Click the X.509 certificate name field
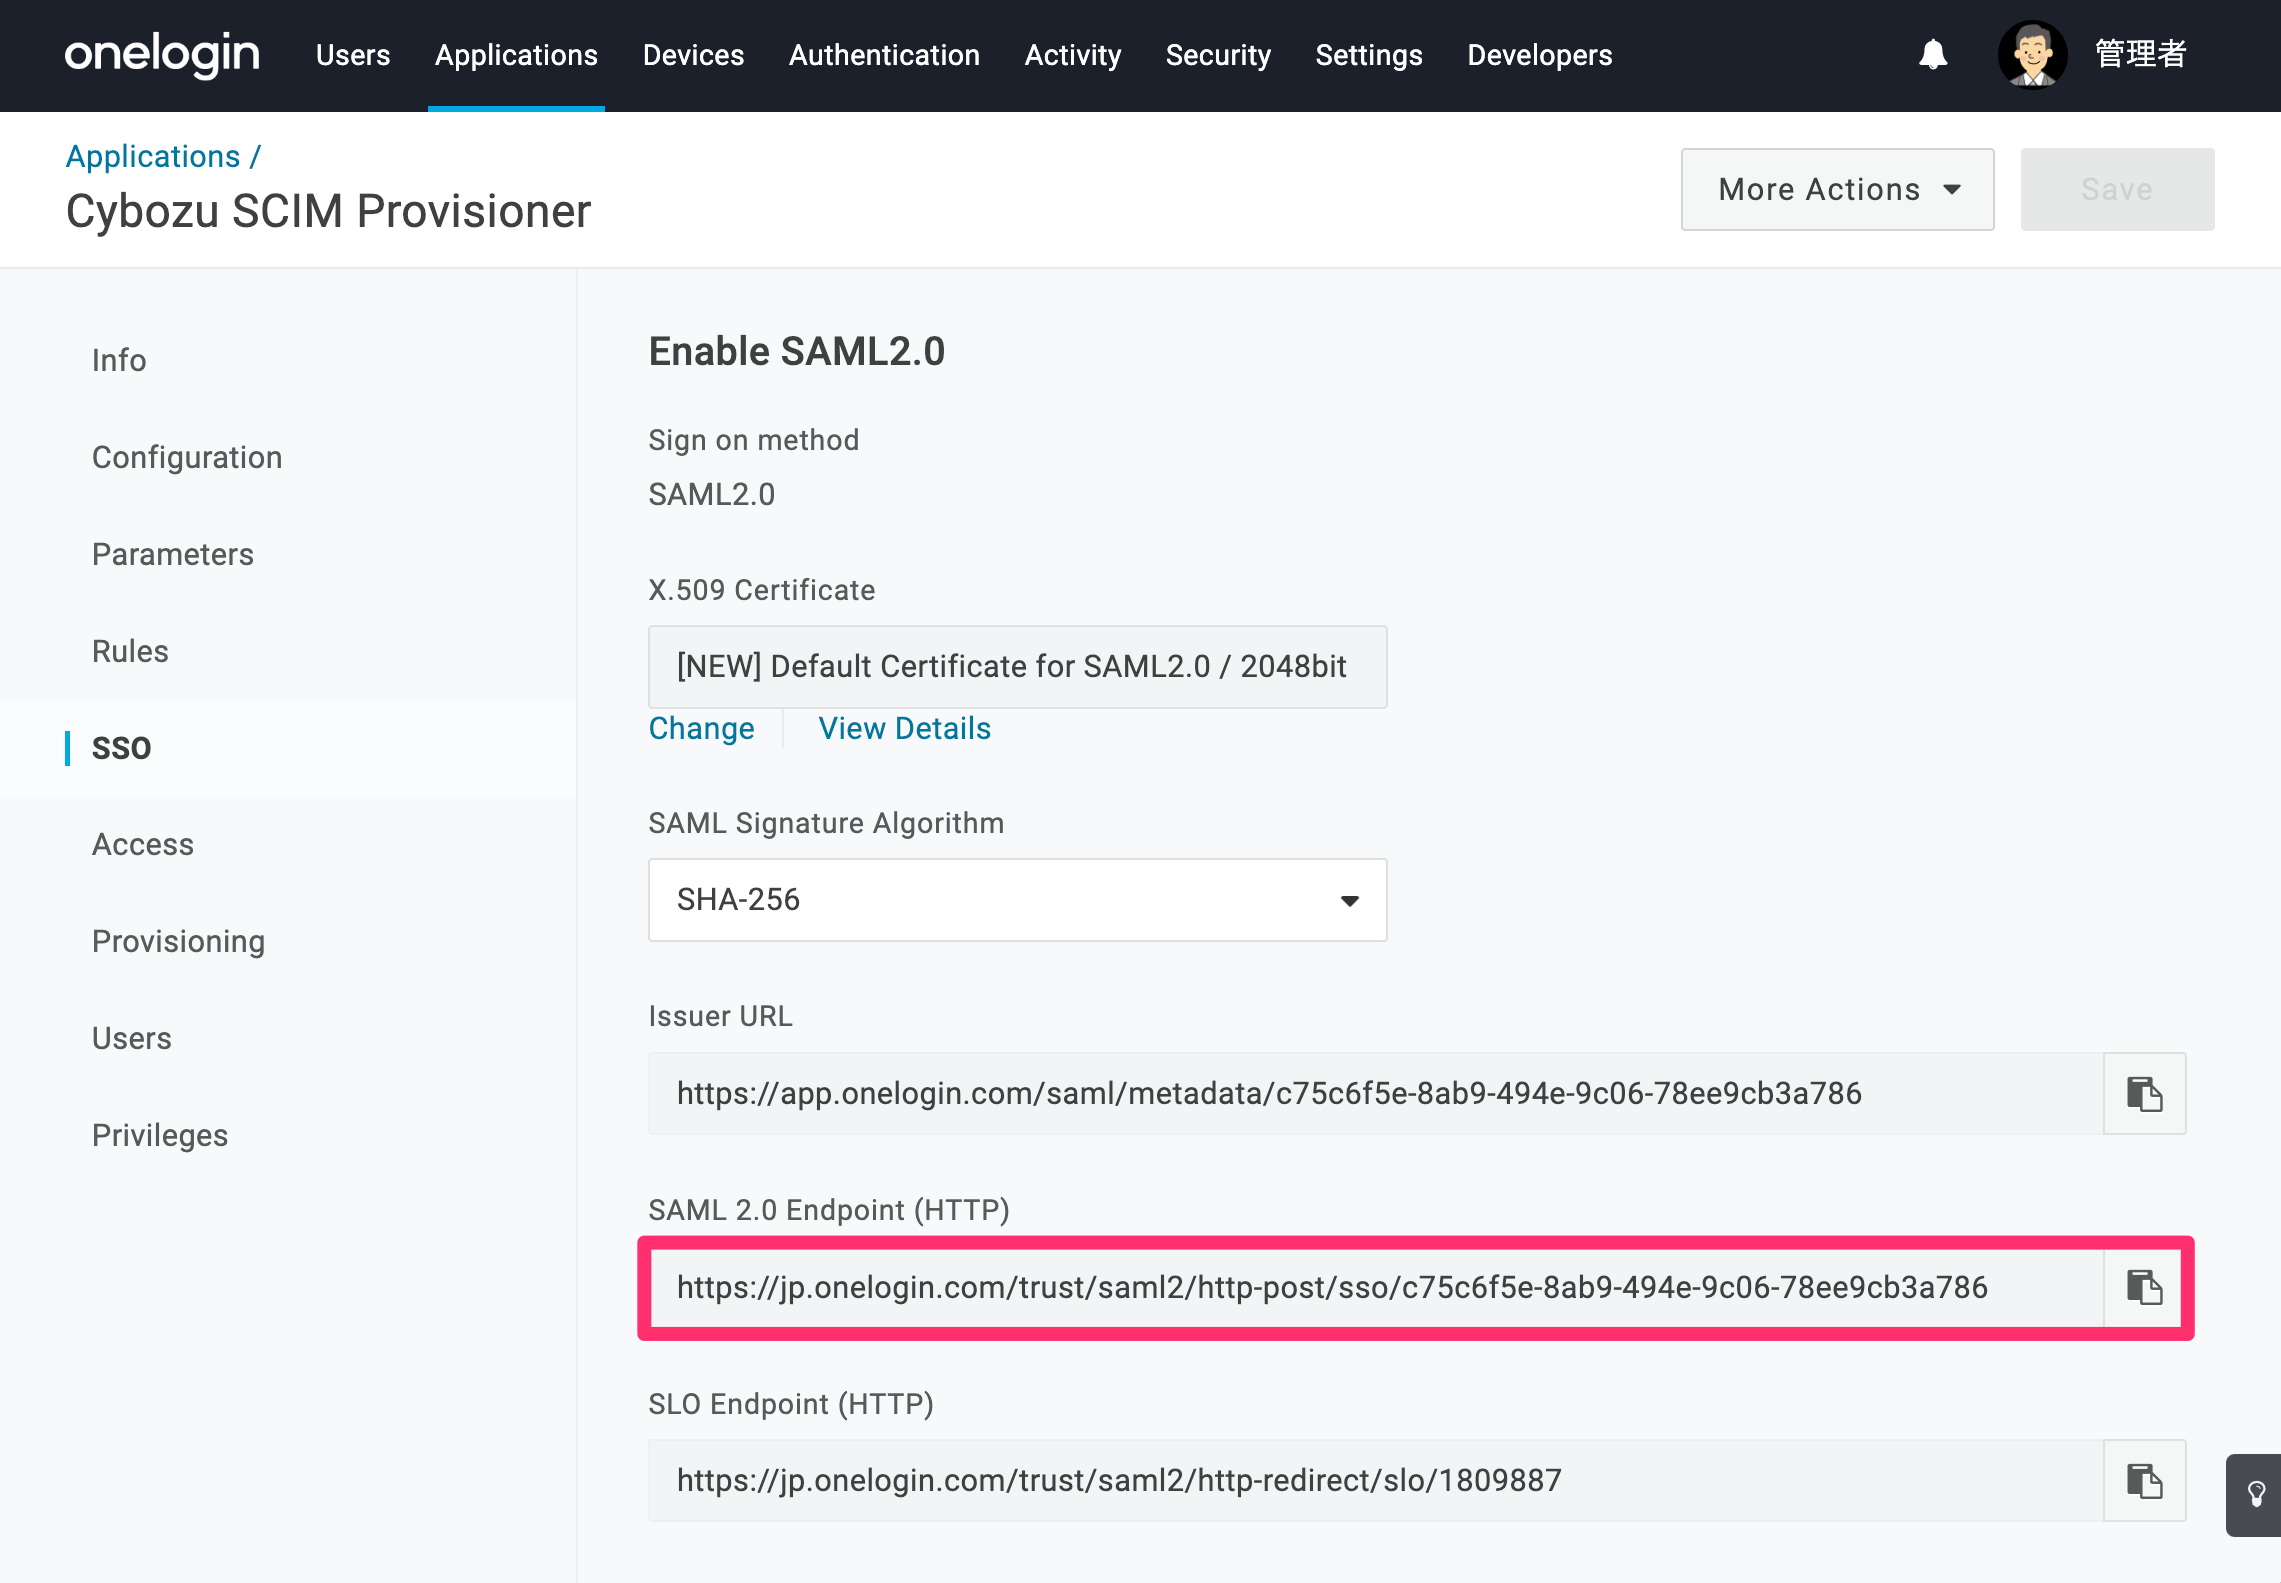The height and width of the screenshot is (1583, 2281). (x=1017, y=667)
